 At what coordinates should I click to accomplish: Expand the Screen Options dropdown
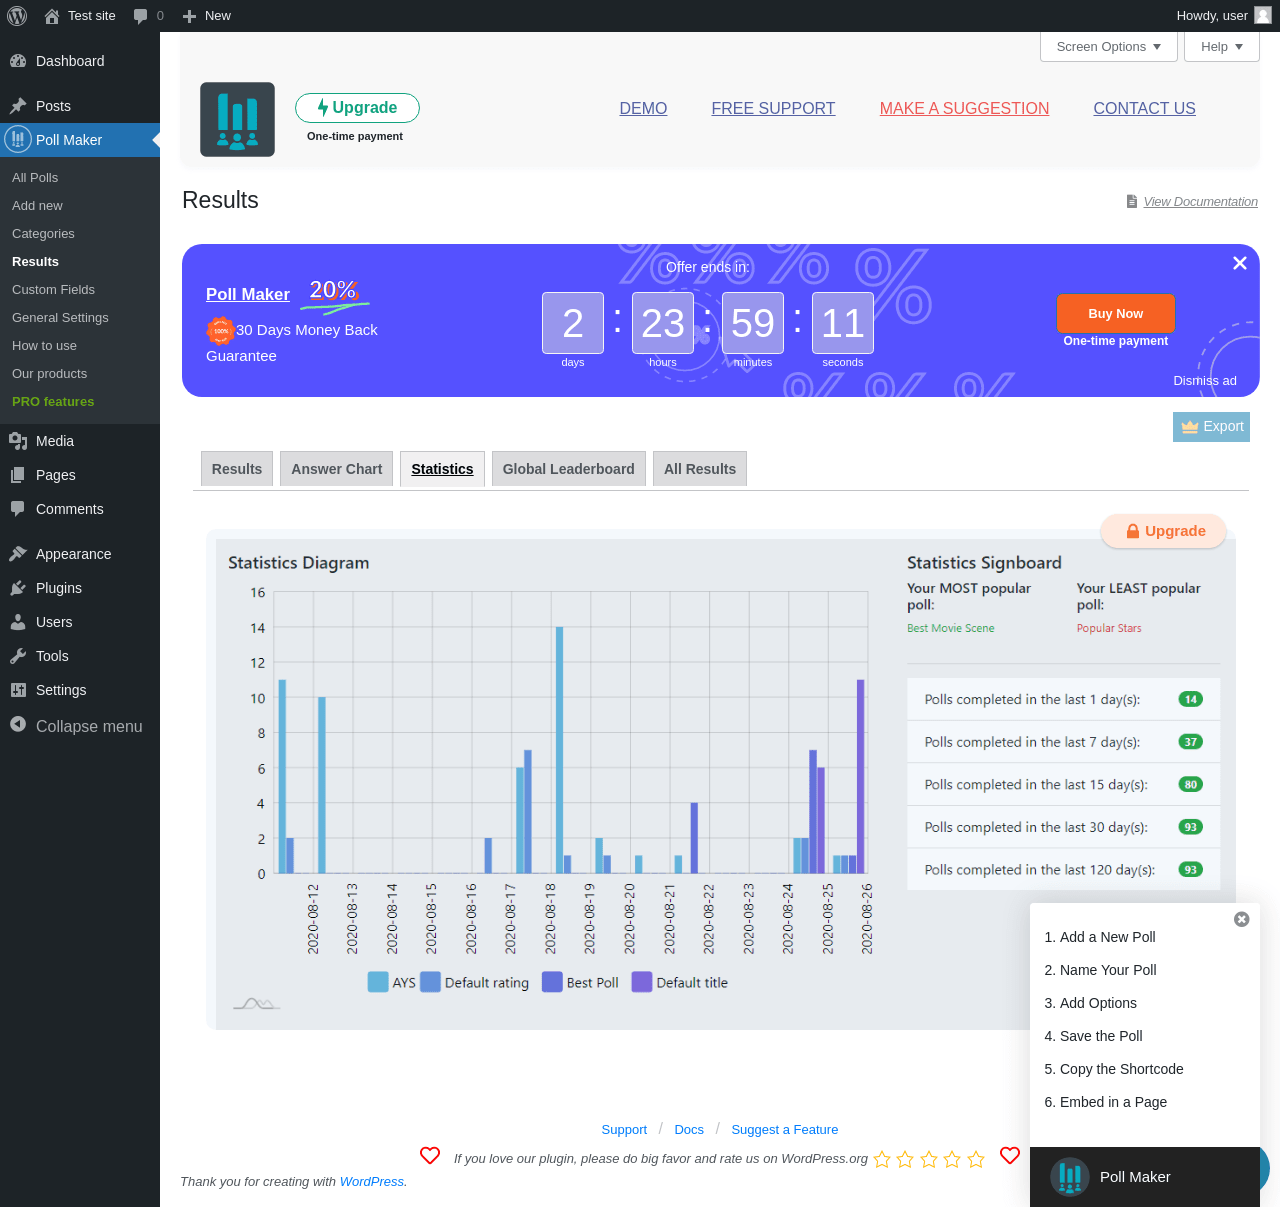(x=1109, y=47)
